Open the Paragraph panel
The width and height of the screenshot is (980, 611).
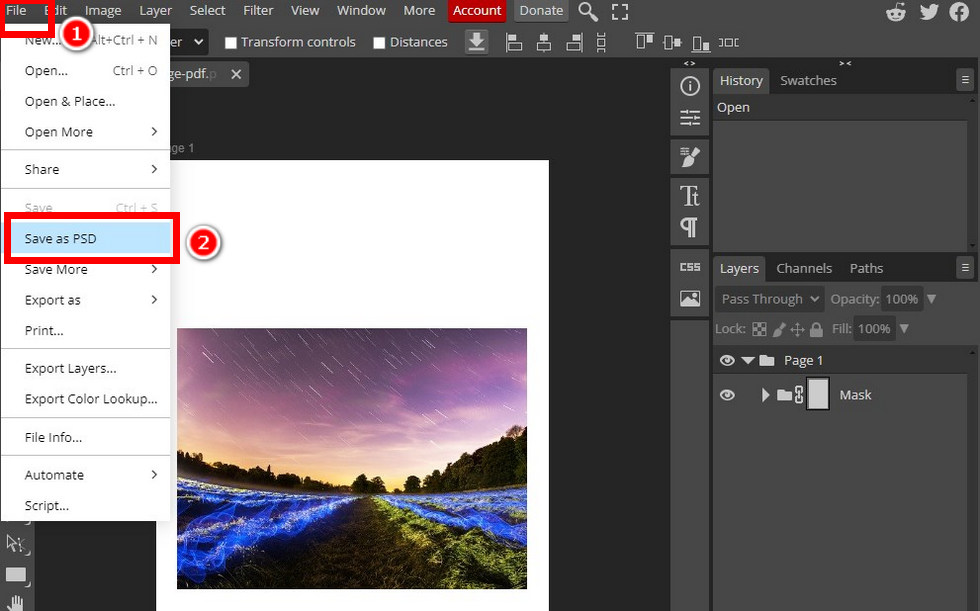click(x=689, y=228)
